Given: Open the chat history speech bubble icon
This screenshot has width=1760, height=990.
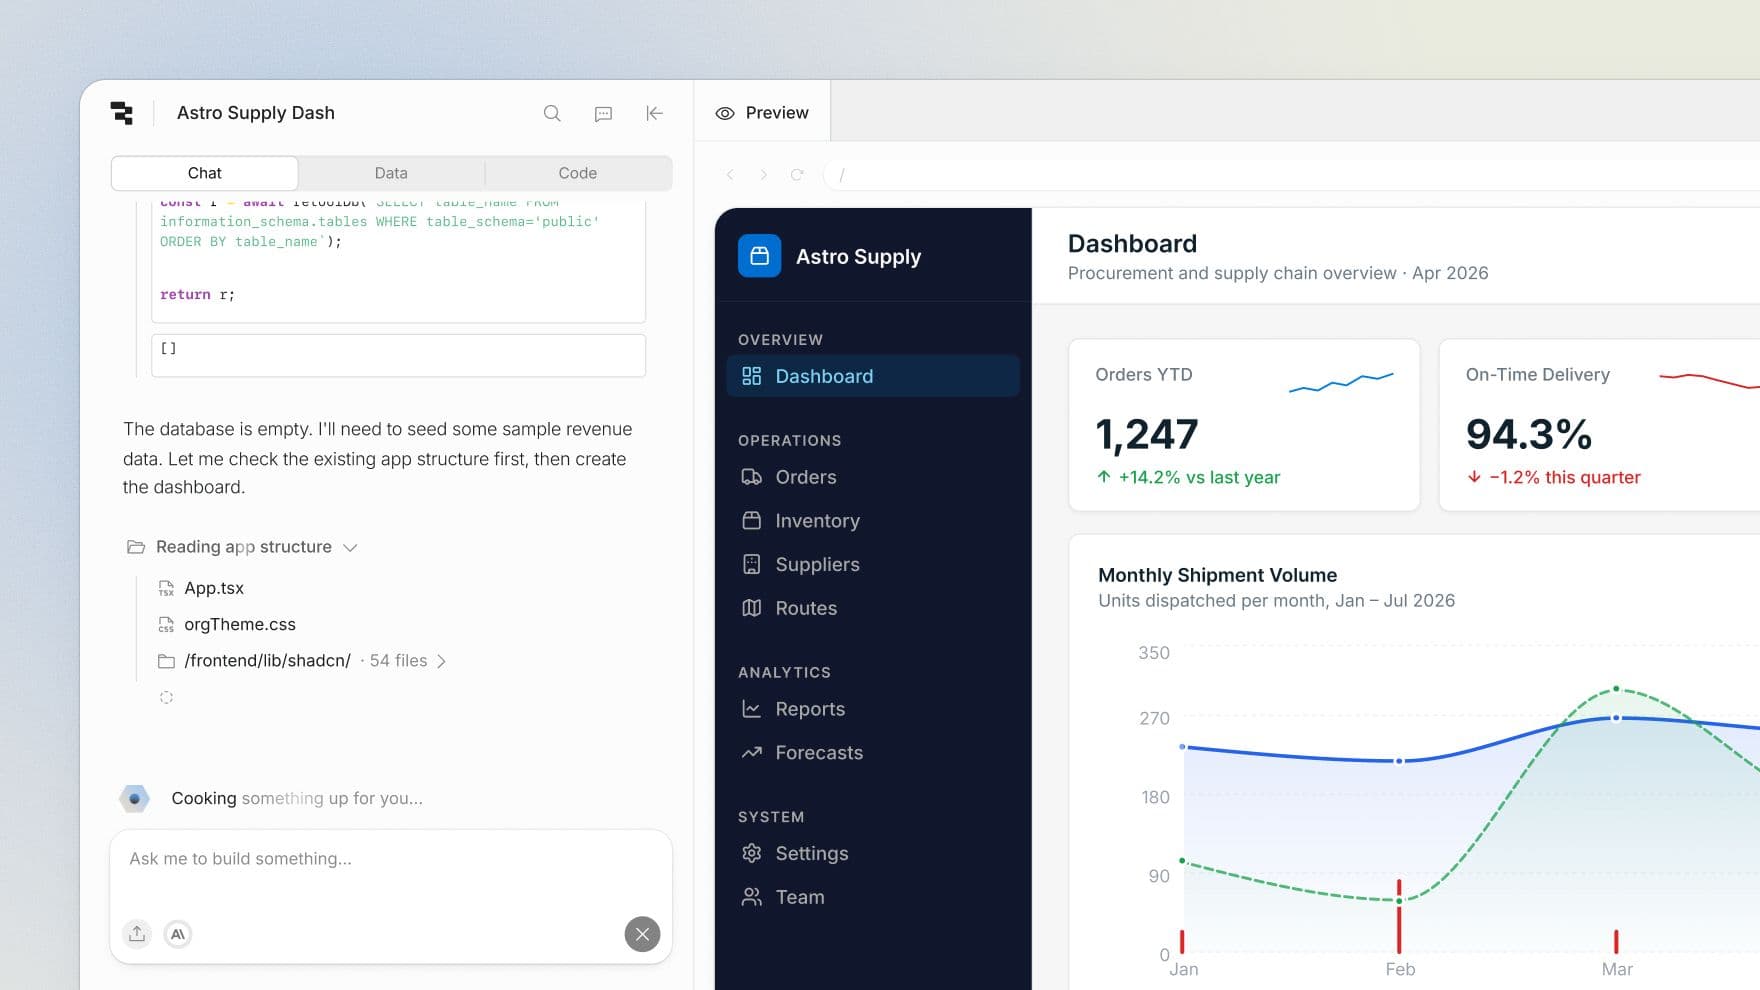Looking at the screenshot, I should [x=603, y=113].
